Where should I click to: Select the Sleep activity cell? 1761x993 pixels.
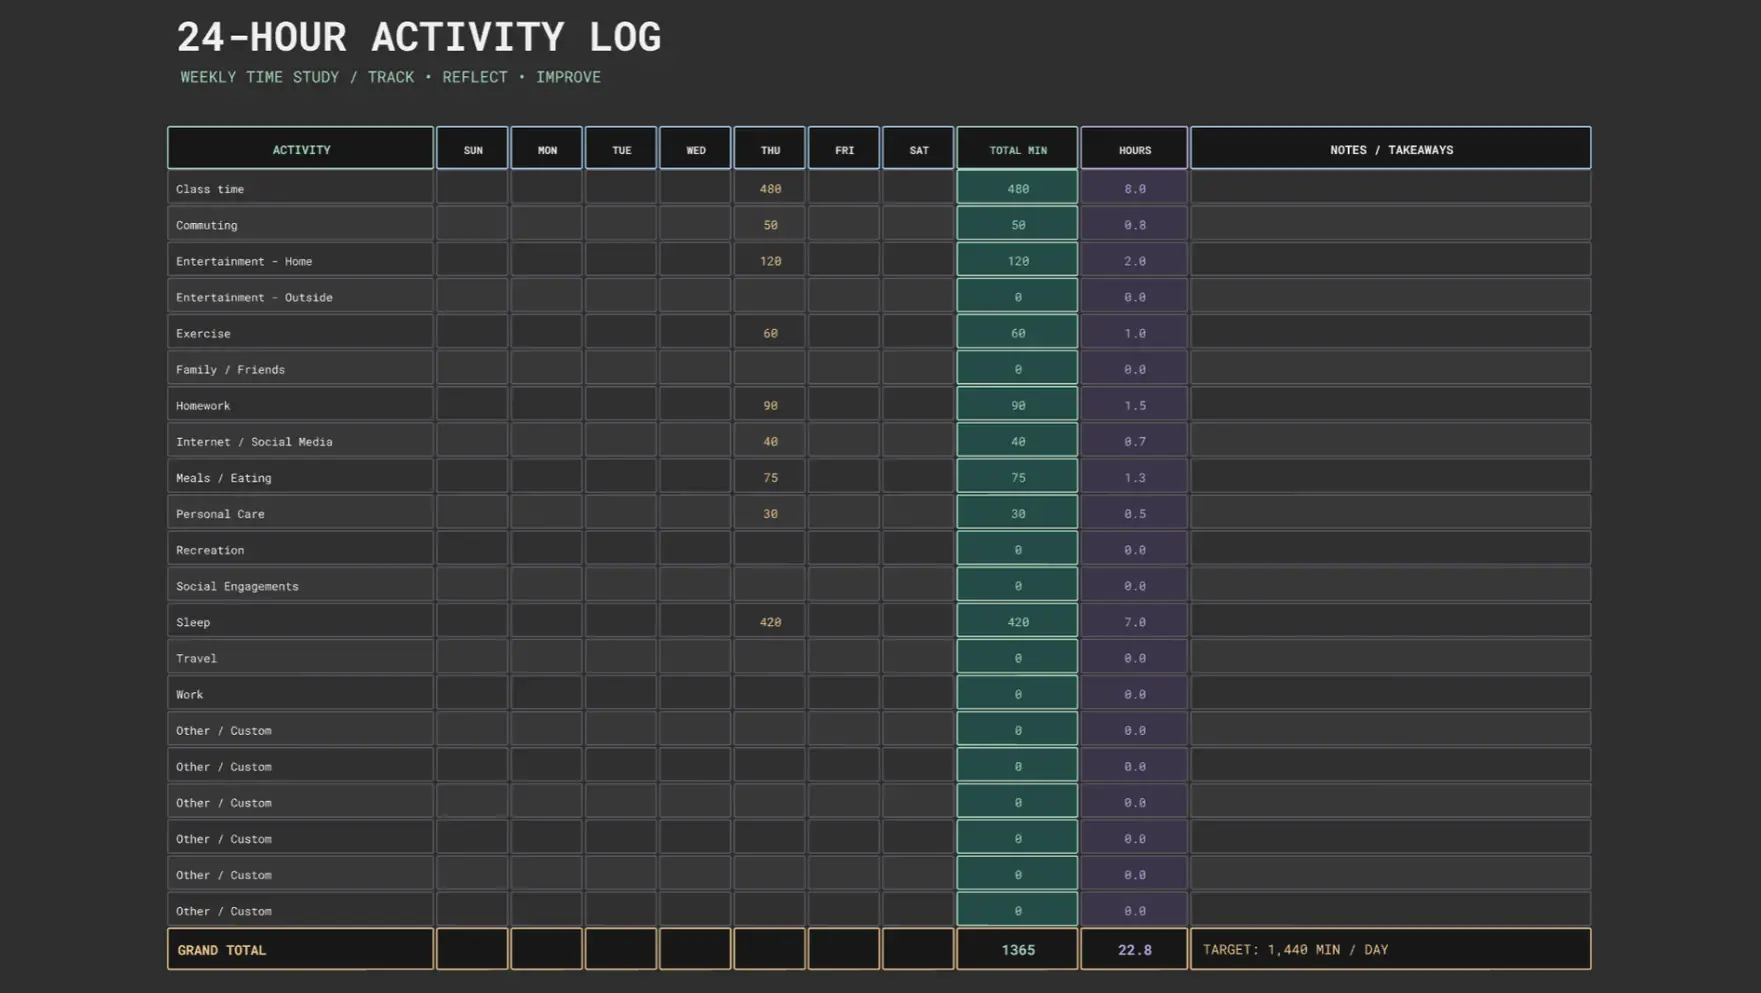(300, 621)
